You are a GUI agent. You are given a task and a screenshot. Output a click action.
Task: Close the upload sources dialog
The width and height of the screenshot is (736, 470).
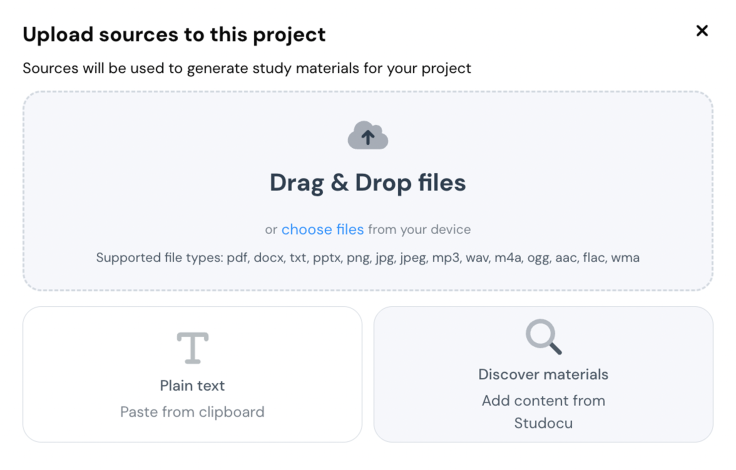[702, 31]
